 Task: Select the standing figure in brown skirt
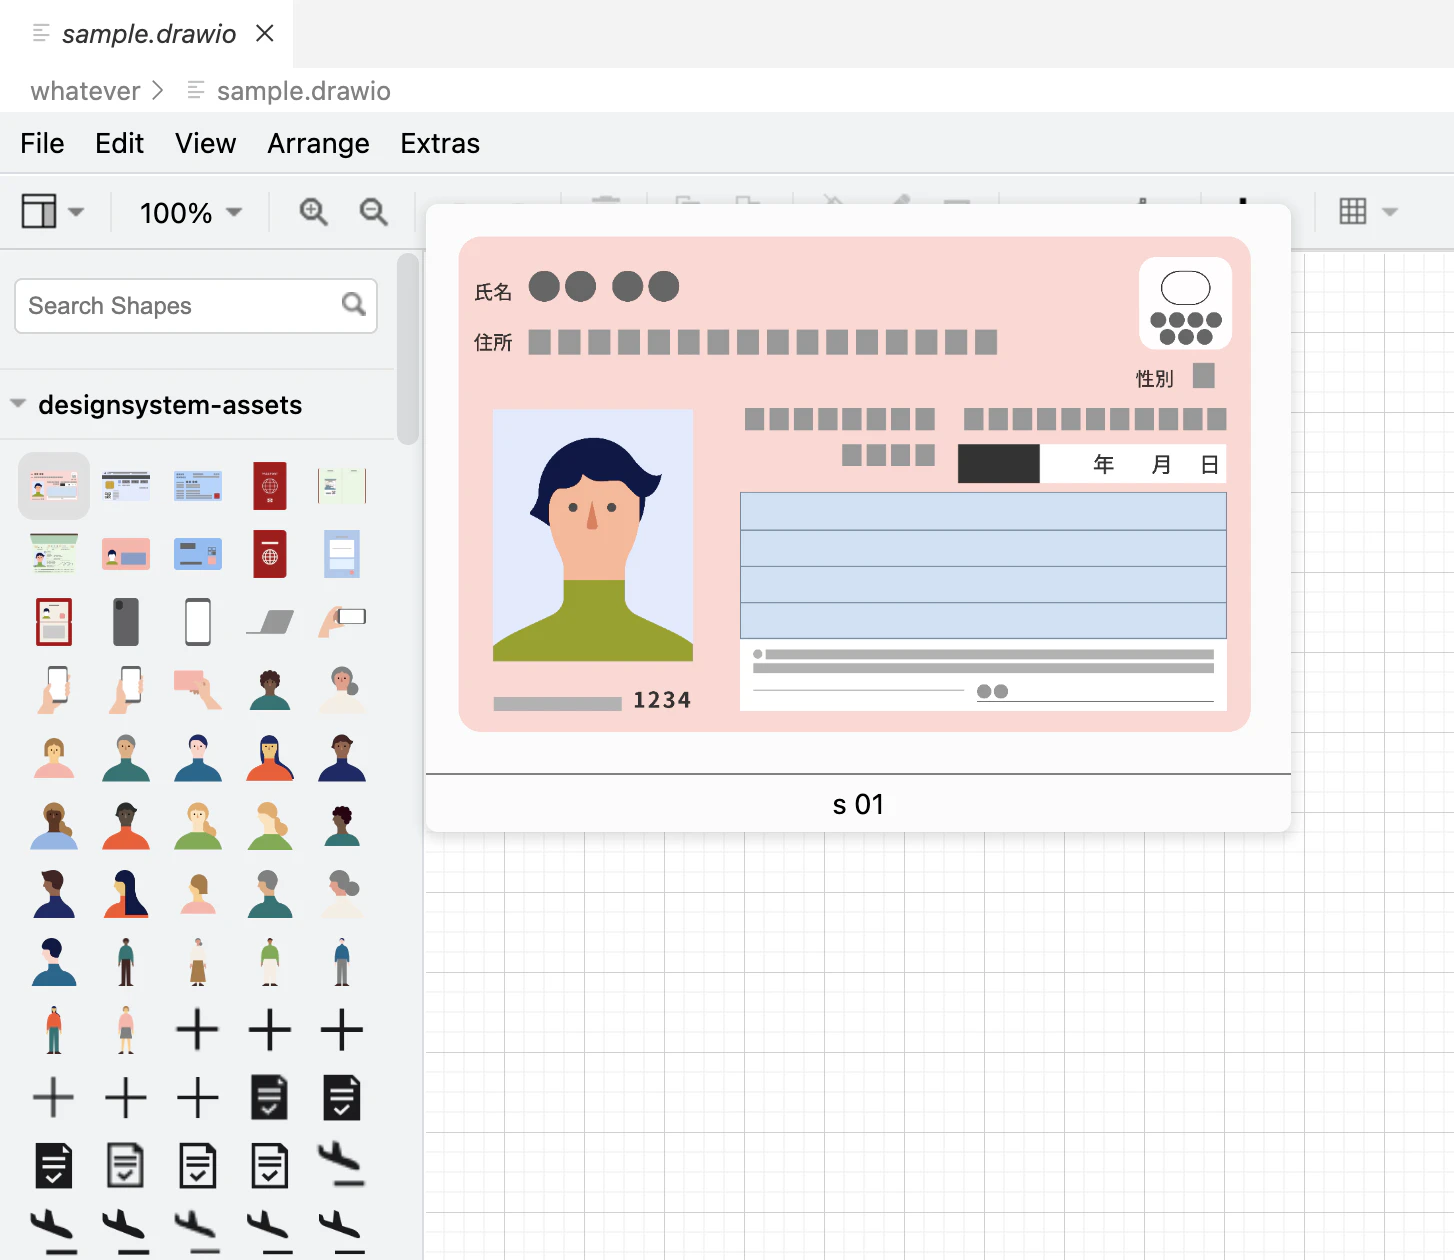198,962
